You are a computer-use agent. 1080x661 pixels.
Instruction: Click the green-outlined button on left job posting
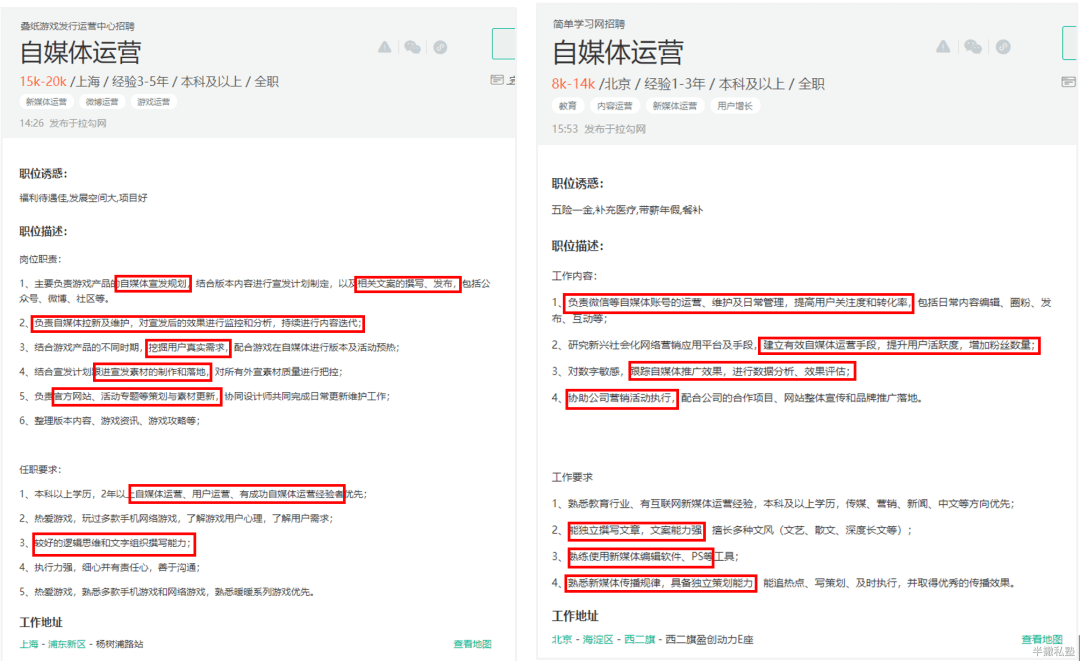tap(504, 45)
